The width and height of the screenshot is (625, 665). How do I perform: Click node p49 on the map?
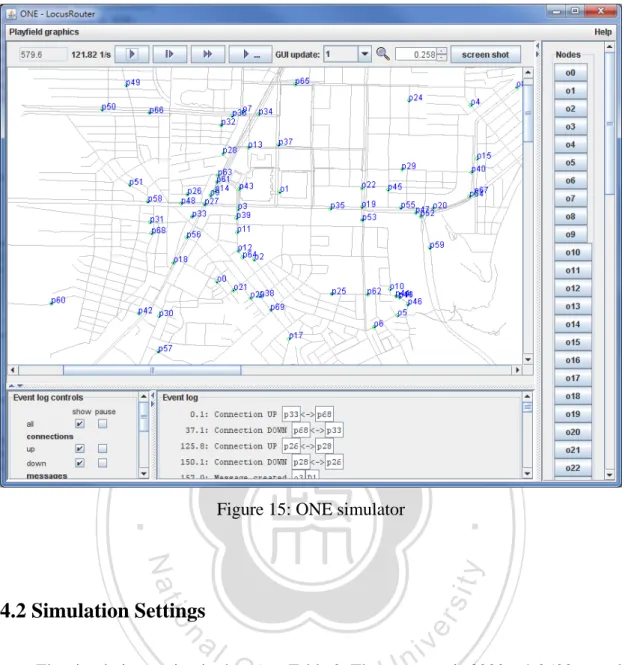tap(133, 82)
